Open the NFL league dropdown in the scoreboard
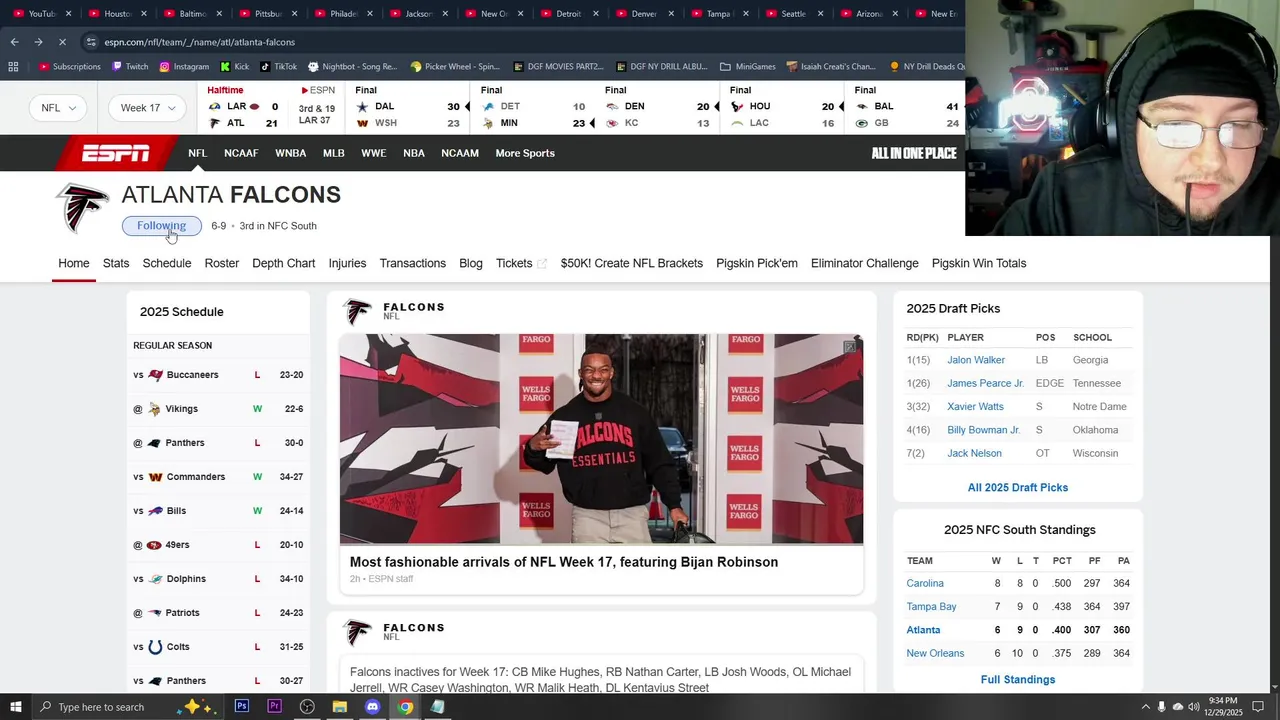Screen dimensions: 1280x720 pyautogui.click(x=58, y=108)
